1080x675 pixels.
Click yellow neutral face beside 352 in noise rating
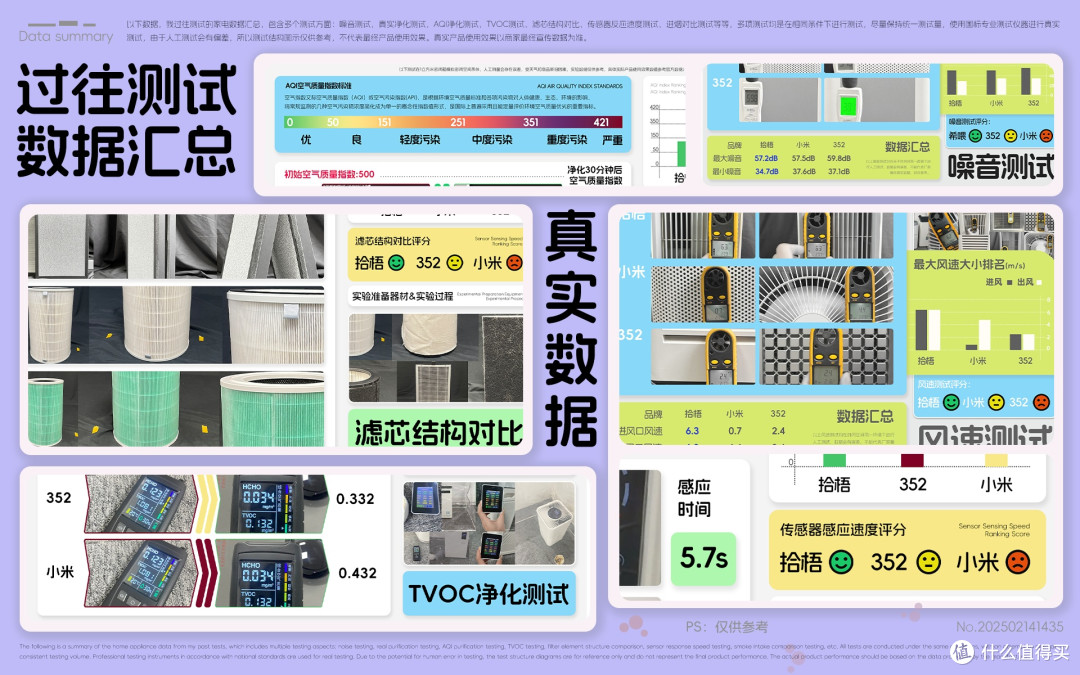tap(1010, 136)
